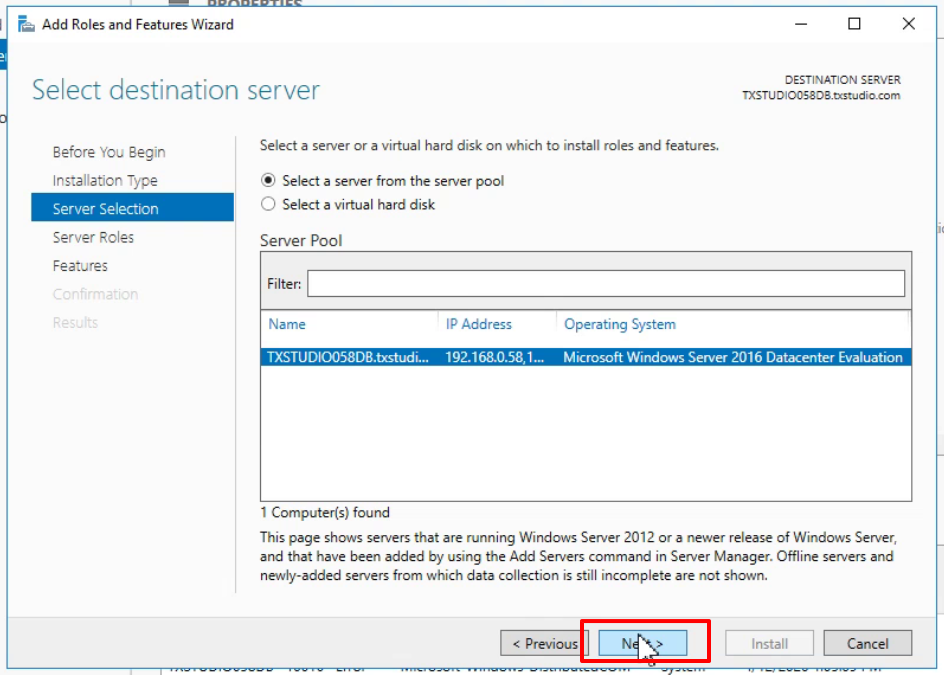
Task: Click the 192.168.0.58 IP address cell
Action: [494, 357]
